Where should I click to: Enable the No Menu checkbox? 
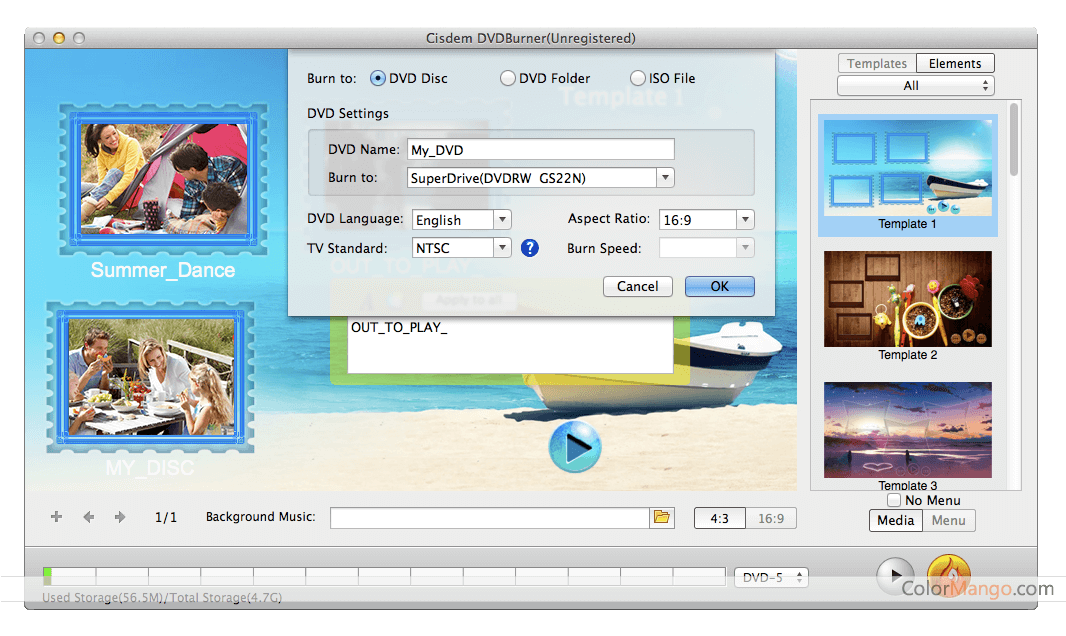[894, 500]
